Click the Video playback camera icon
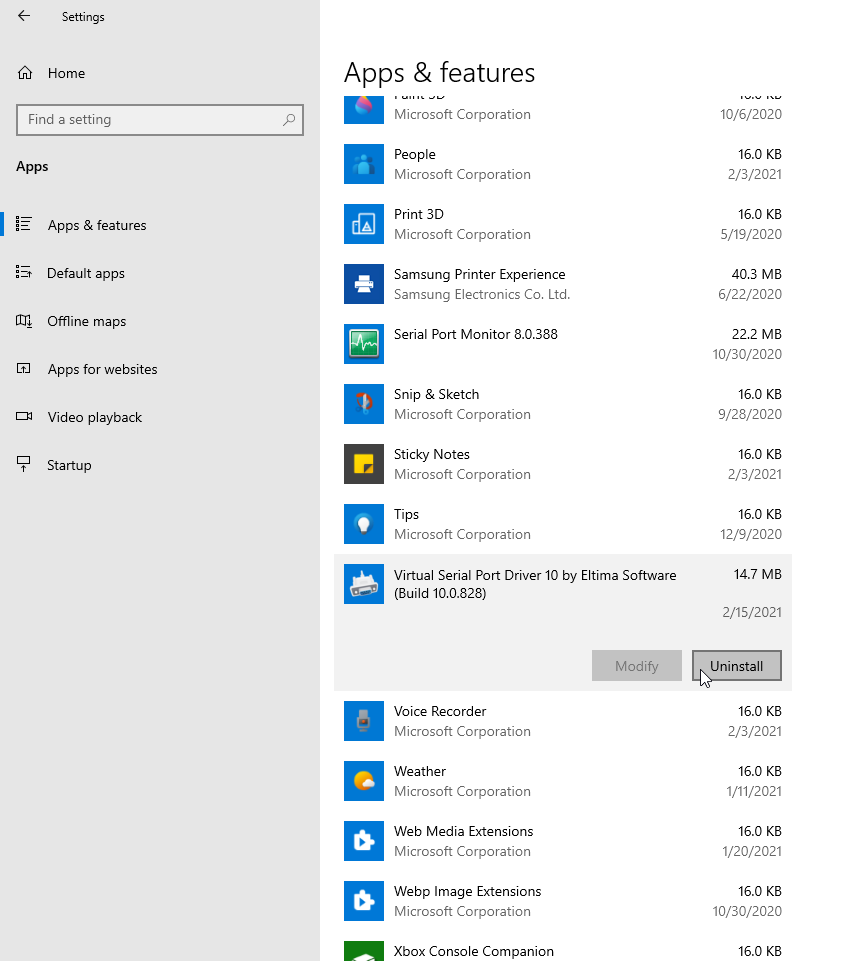Screen dimensions: 864x961 [23, 417]
